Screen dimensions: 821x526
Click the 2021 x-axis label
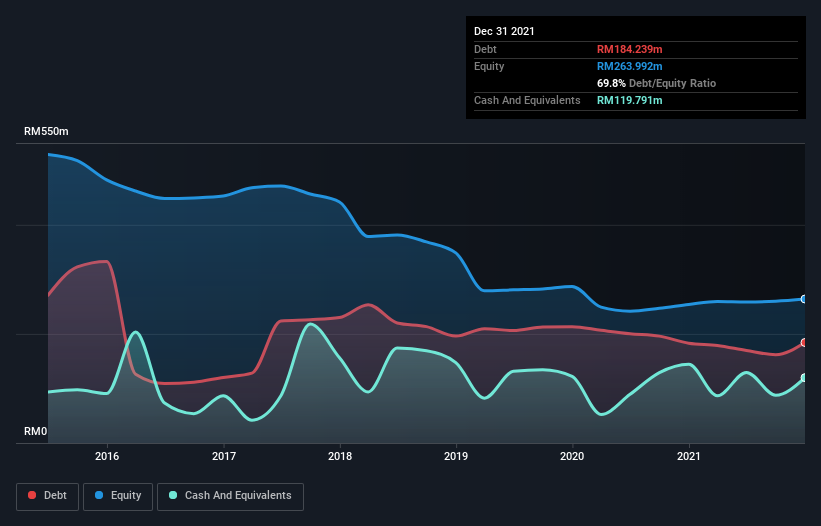click(689, 456)
